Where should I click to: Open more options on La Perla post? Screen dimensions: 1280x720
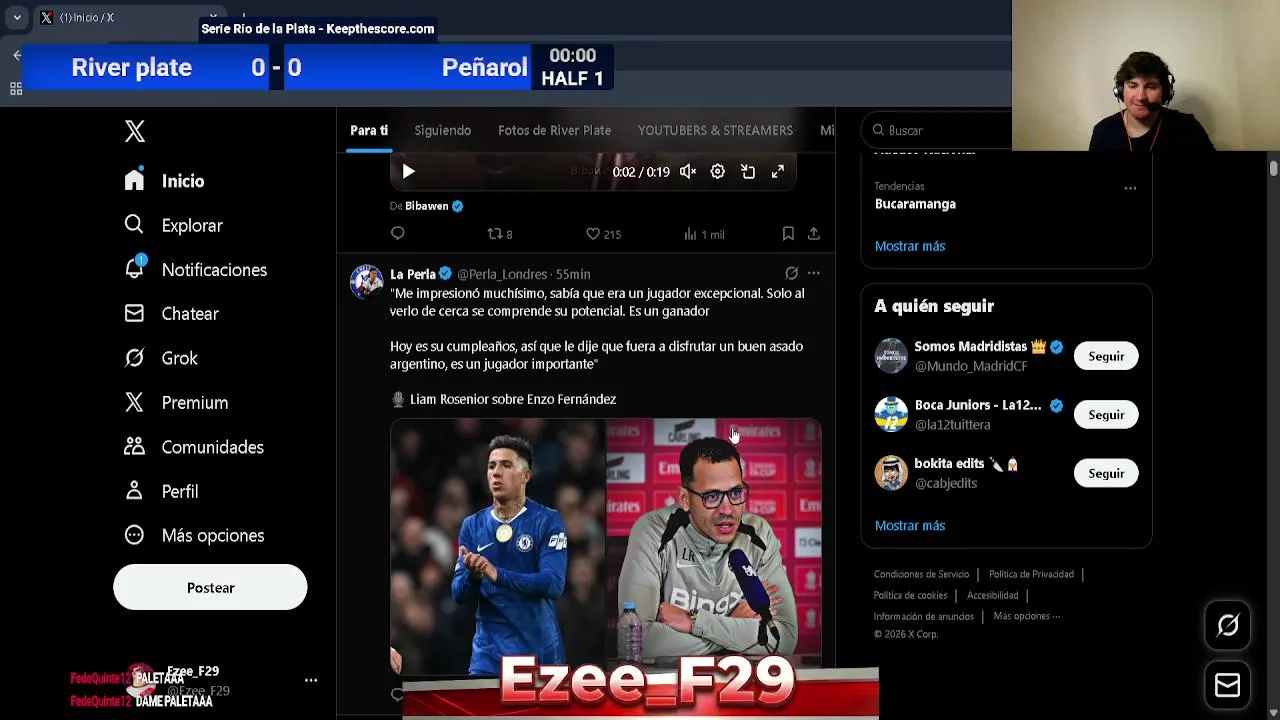pos(814,273)
